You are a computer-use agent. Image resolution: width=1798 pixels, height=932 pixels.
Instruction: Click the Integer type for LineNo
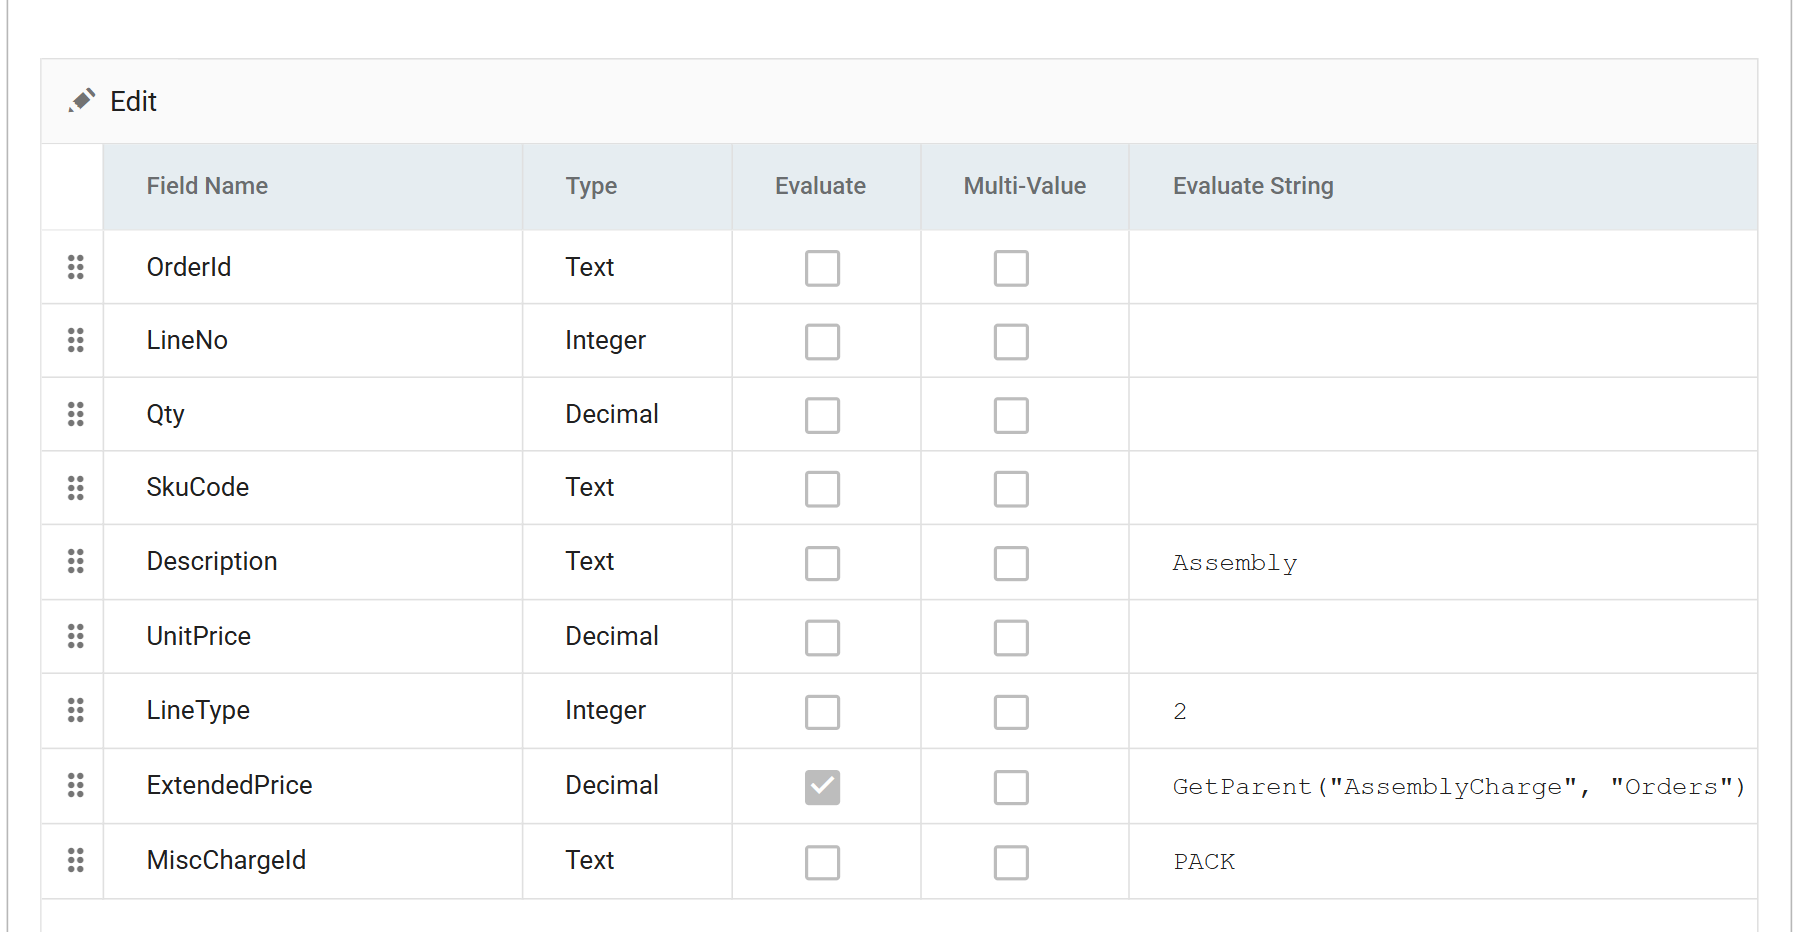pos(605,341)
